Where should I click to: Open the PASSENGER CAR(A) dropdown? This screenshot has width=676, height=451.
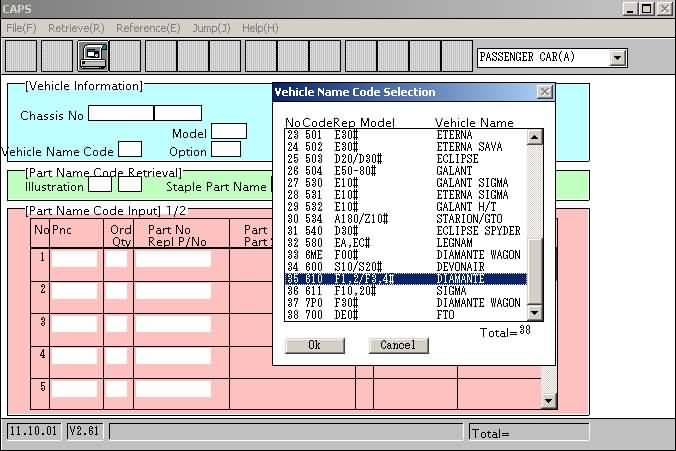[617, 57]
